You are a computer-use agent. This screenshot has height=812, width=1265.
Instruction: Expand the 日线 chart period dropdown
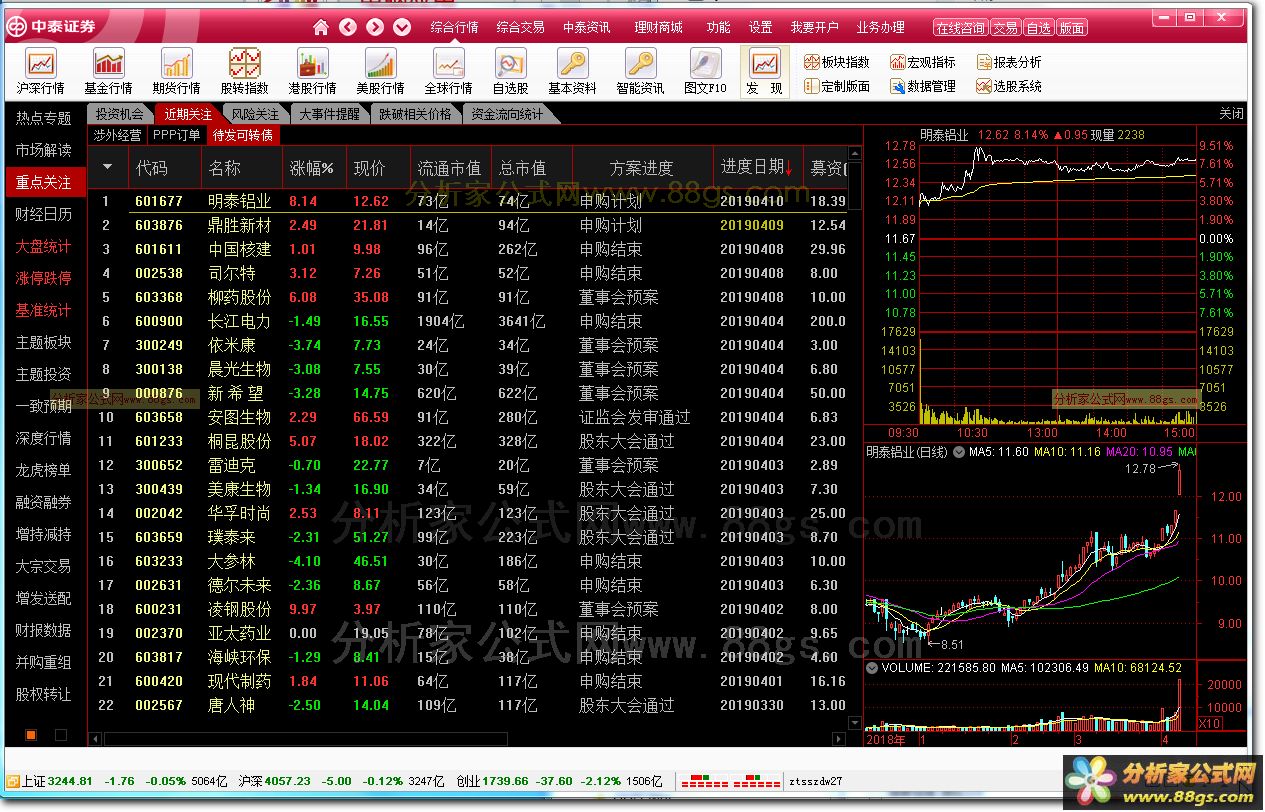point(959,452)
